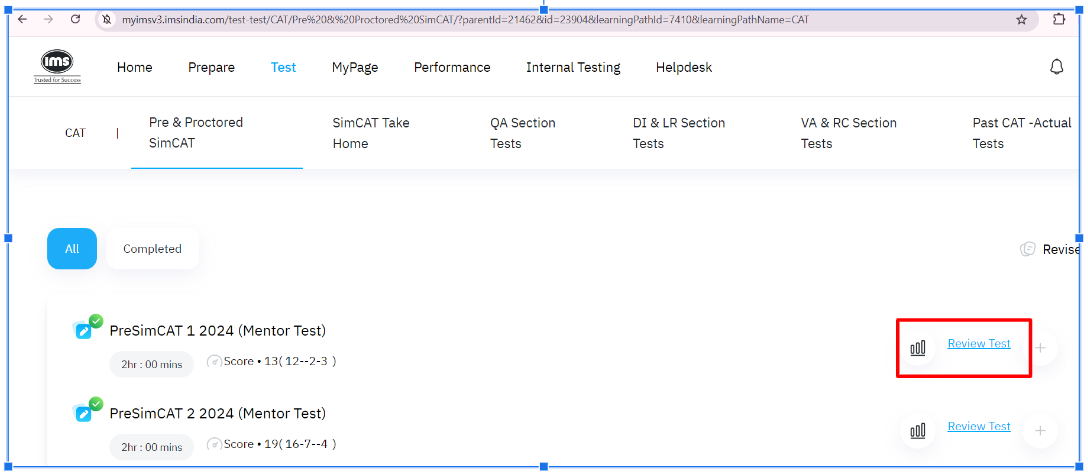Open the Helpdesk menu item
Viewport: 1088px width, 476px height.
coord(684,67)
